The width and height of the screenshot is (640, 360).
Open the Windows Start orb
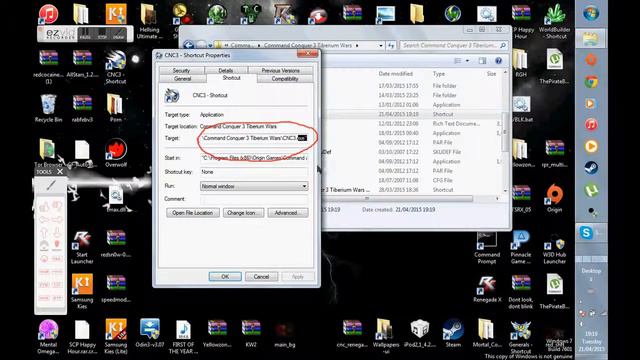[591, 13]
